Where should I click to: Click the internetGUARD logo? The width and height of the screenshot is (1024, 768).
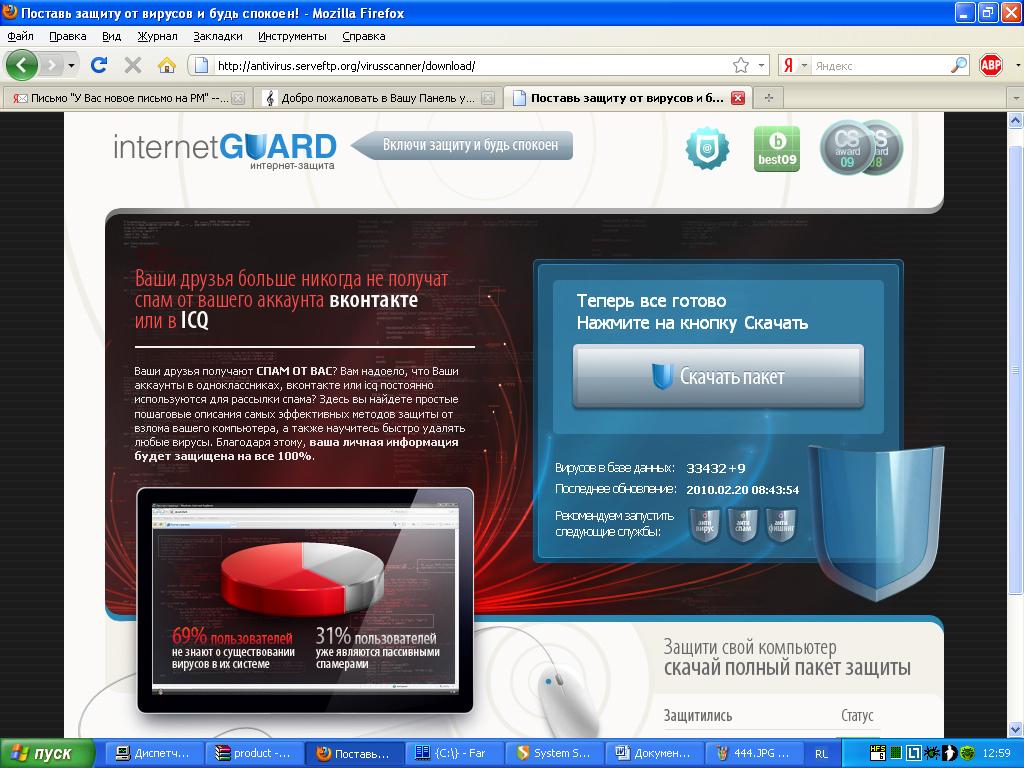point(225,150)
